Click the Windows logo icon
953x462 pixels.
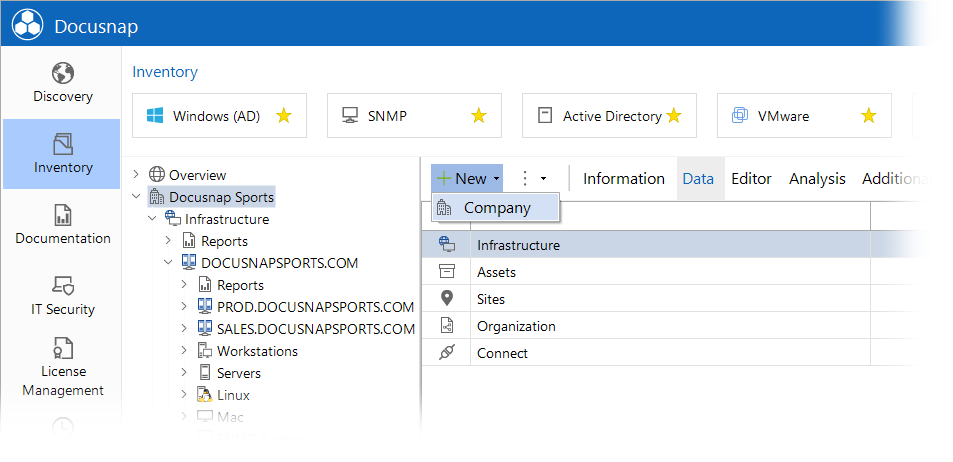pos(155,116)
